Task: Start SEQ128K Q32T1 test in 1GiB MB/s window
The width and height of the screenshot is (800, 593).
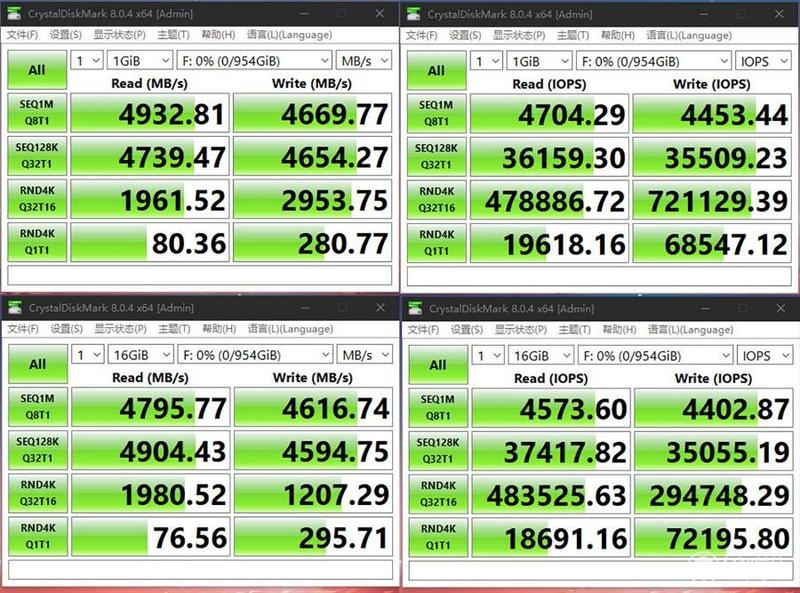Action: pyautogui.click(x=37, y=156)
